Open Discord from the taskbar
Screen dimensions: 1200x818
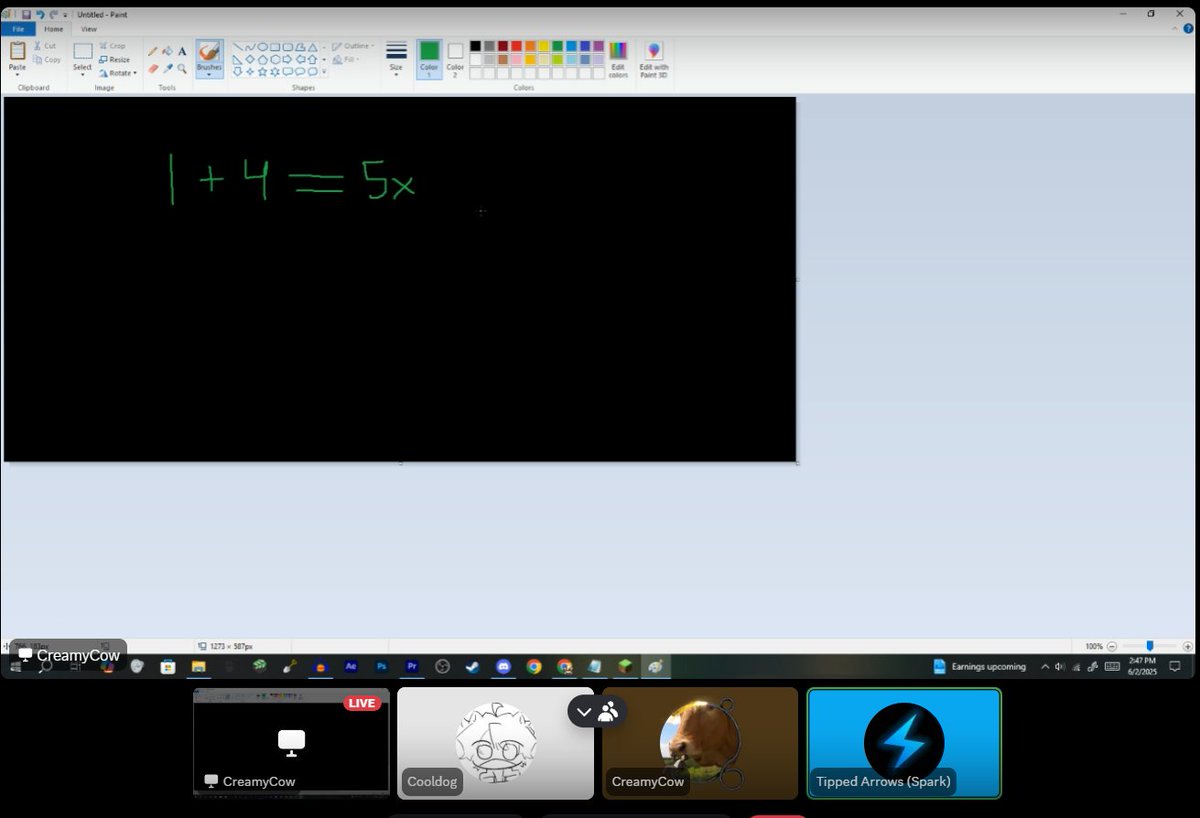(504, 666)
